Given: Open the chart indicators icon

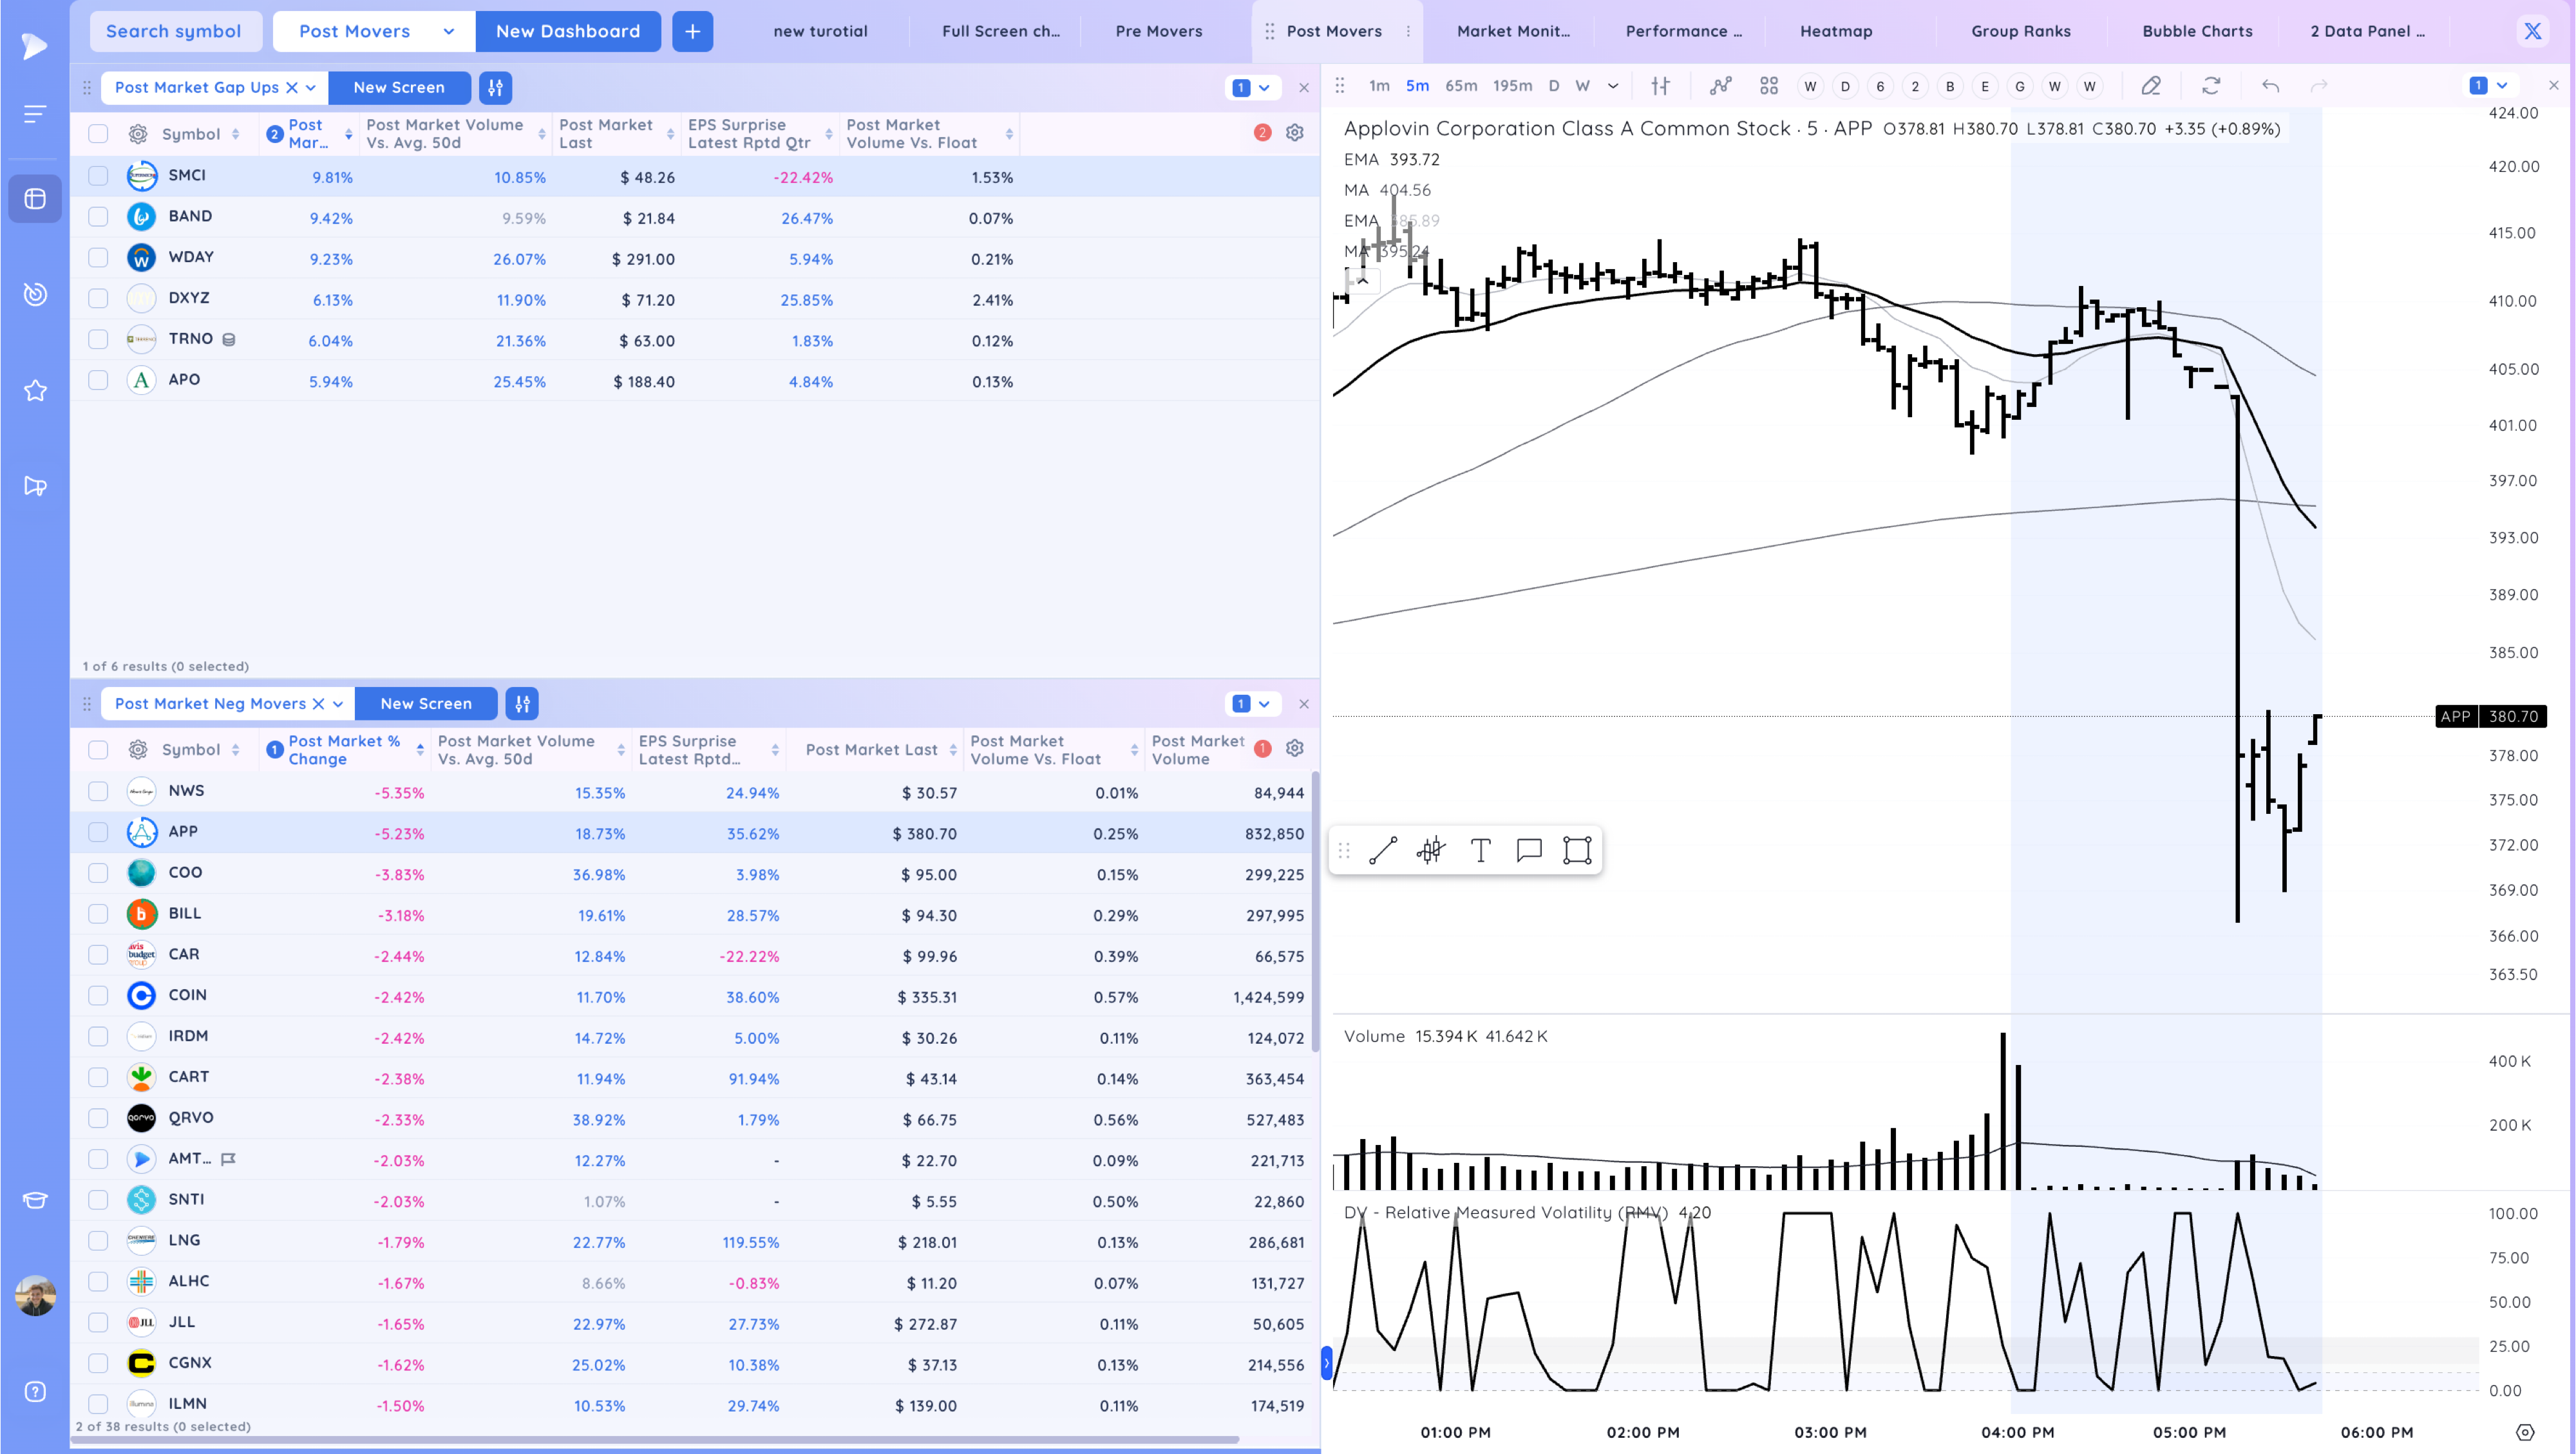Looking at the screenshot, I should pyautogui.click(x=1720, y=86).
